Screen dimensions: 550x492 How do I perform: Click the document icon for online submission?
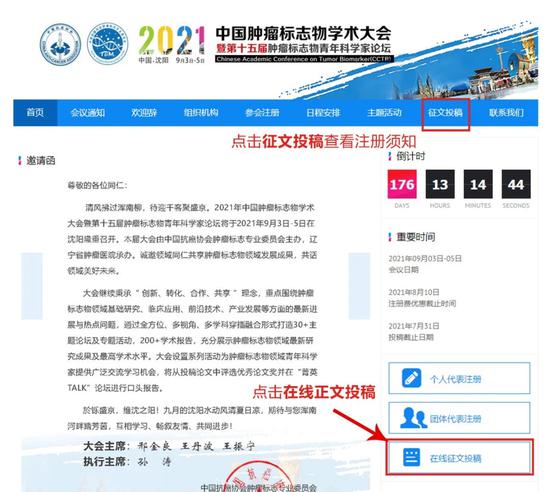point(411,457)
